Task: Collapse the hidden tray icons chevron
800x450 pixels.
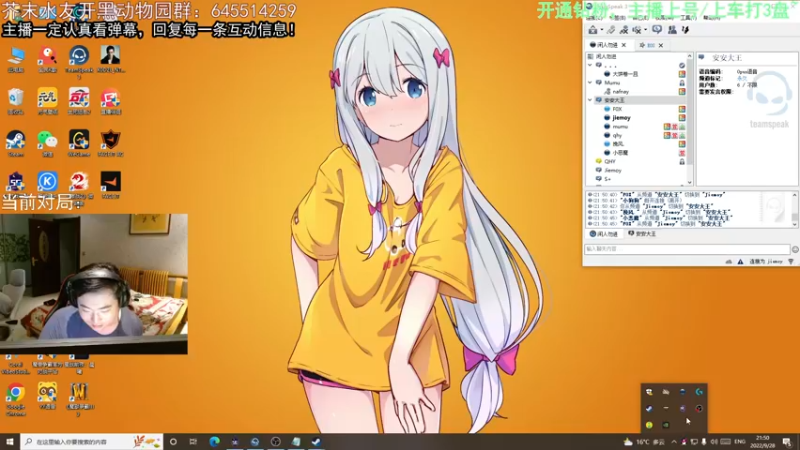Action: (x=673, y=442)
